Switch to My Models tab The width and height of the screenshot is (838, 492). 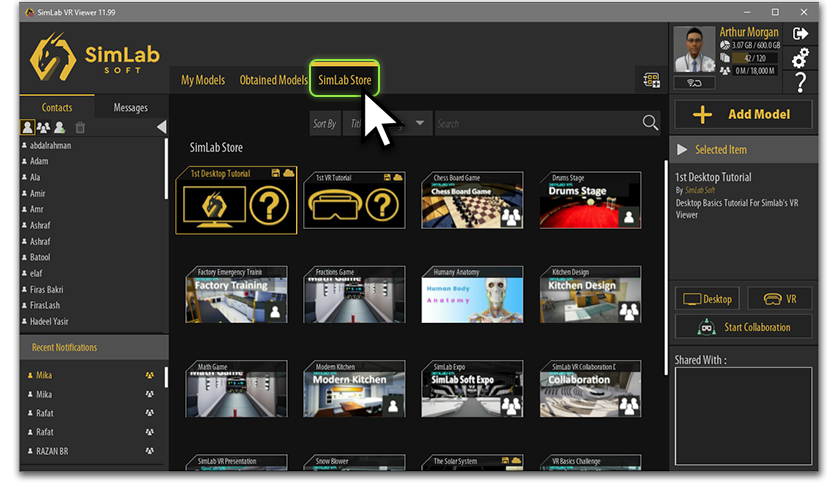203,80
